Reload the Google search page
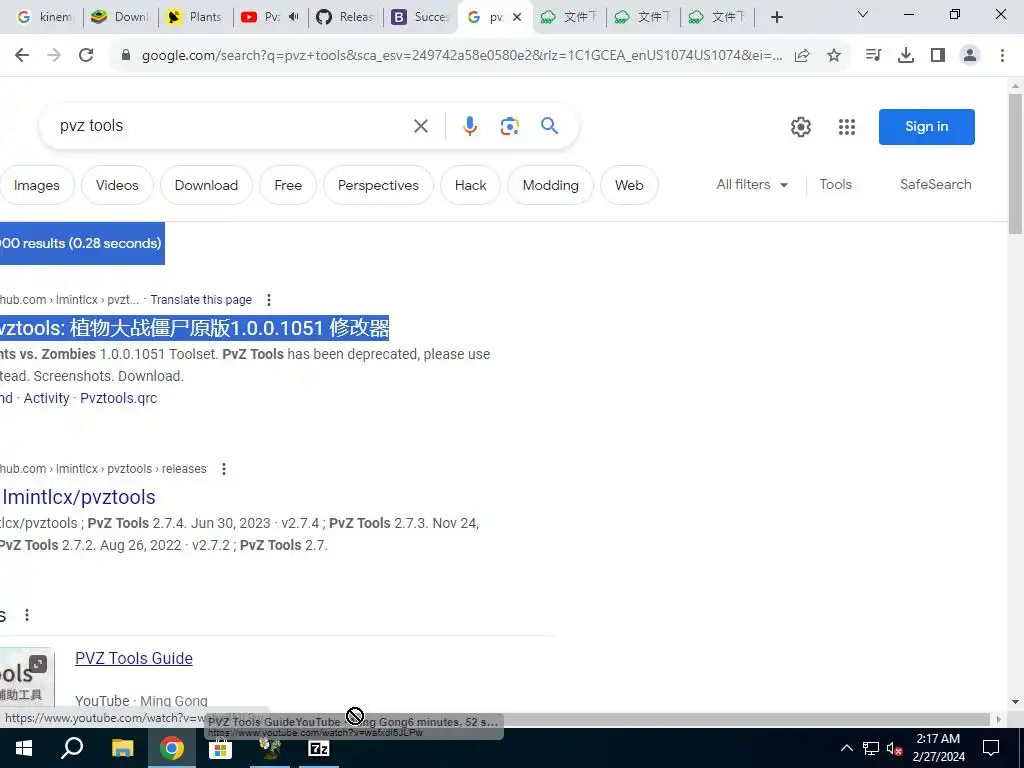The image size is (1024, 768). [86, 56]
